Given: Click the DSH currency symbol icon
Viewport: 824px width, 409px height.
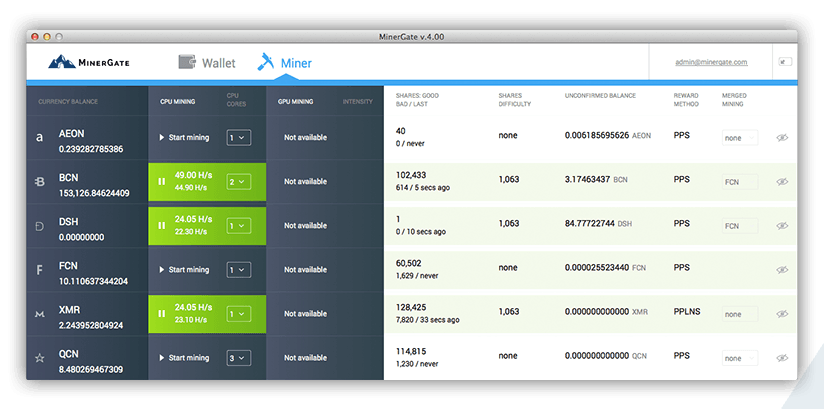Looking at the screenshot, I should point(39,227).
